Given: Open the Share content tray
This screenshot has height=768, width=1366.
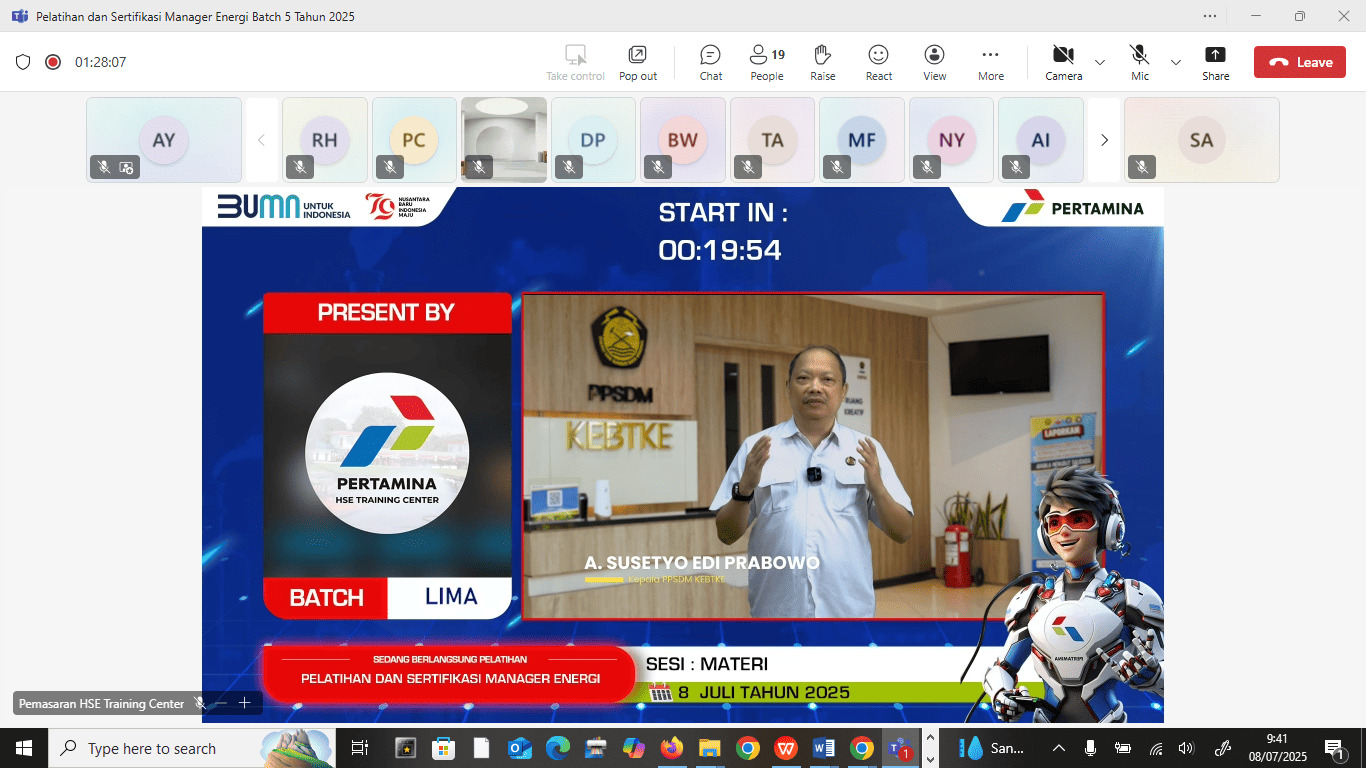Looking at the screenshot, I should pyautogui.click(x=1216, y=62).
